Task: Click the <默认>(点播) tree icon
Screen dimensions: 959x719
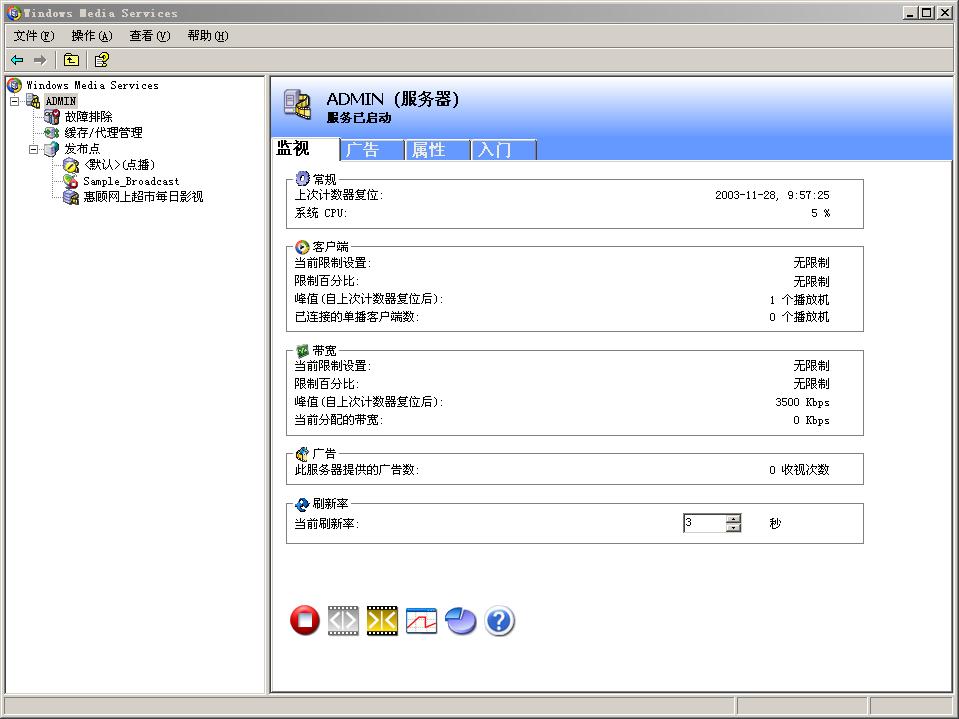Action: coord(71,165)
